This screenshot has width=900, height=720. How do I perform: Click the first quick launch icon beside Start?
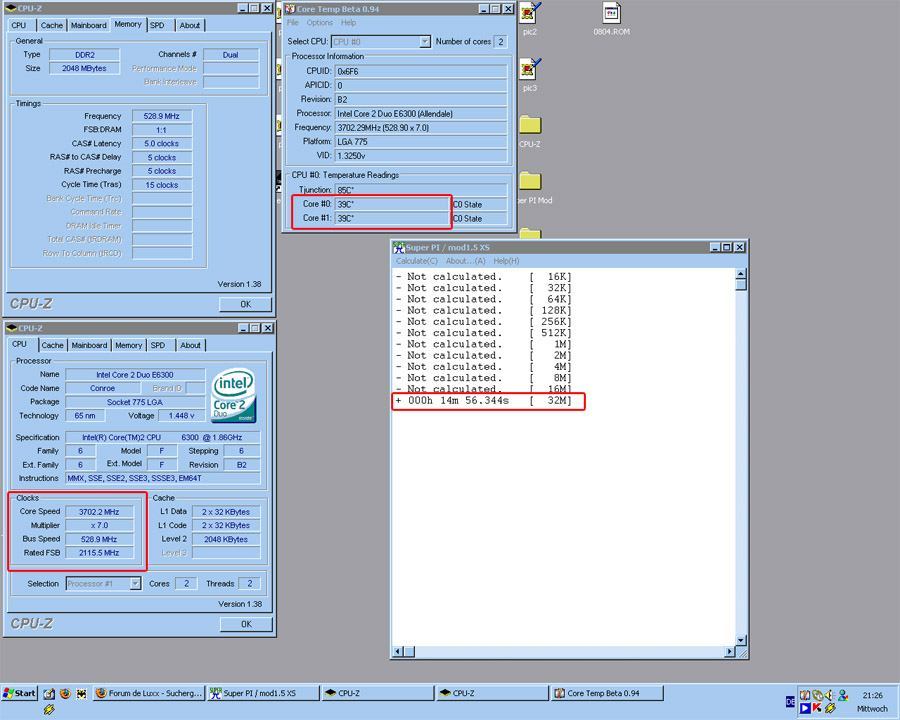tap(49, 693)
